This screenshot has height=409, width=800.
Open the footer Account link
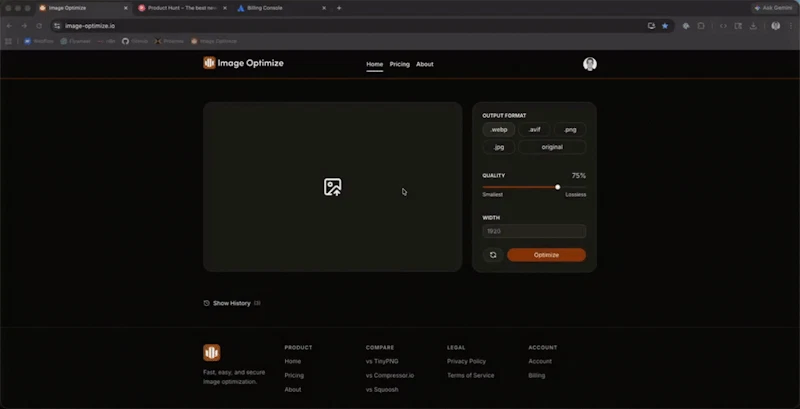[540, 361]
